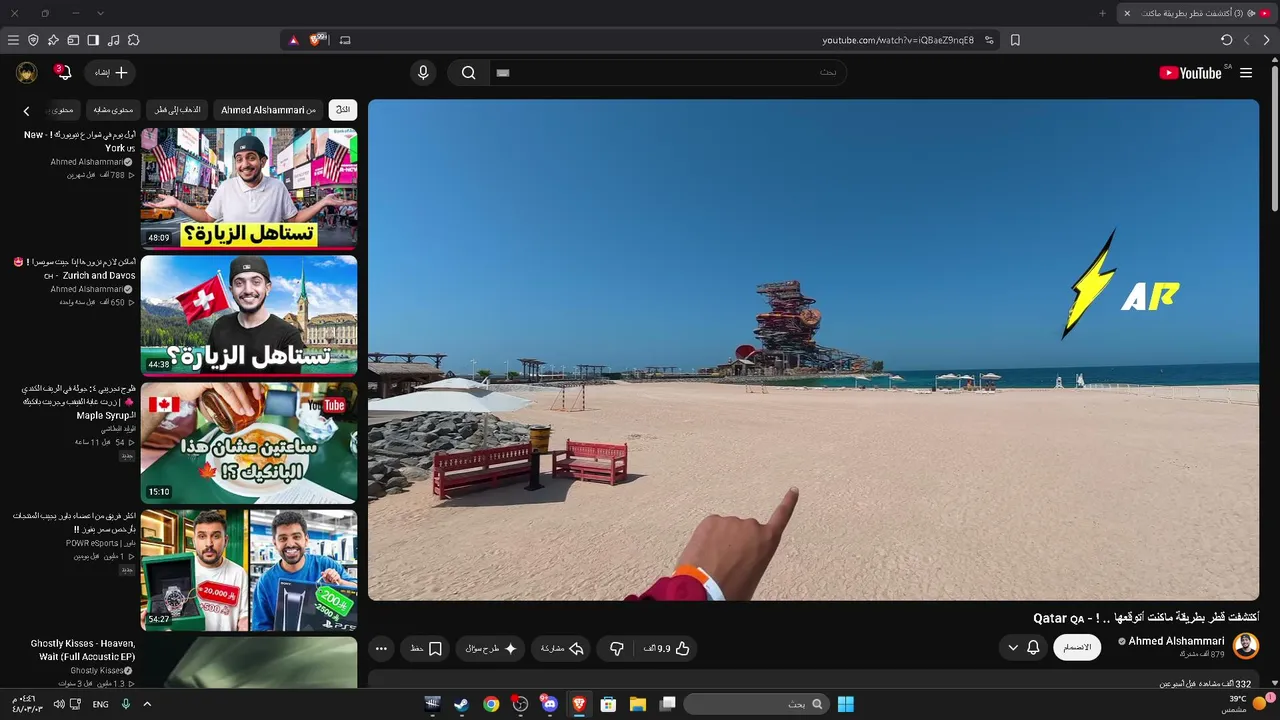This screenshot has height=720, width=1280.
Task: Open Discord from the taskbar
Action: (549, 704)
